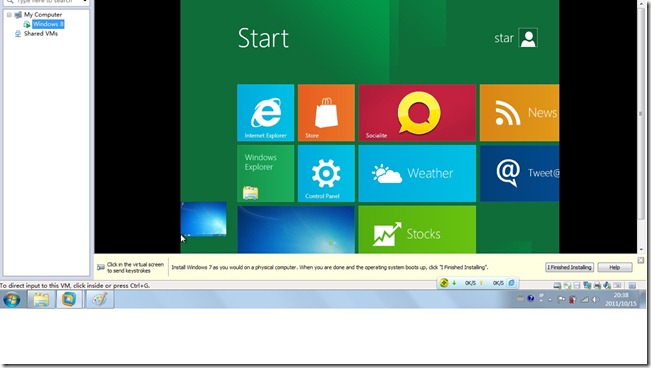Open the library search dropdown arrow
Screen dimensions: 651x368
[x=86, y=1]
